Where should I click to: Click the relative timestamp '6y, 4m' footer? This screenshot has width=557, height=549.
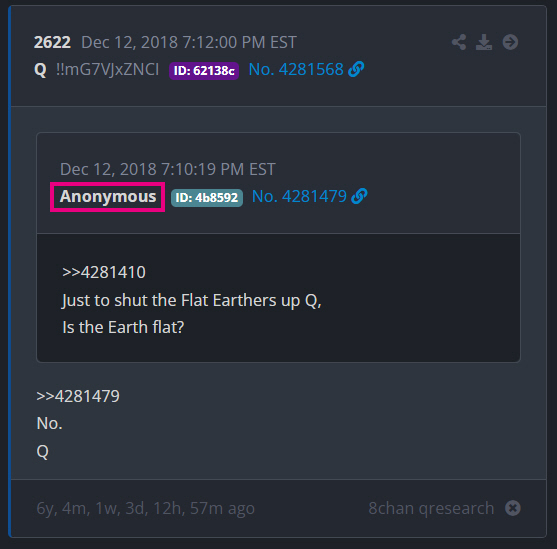point(145,508)
